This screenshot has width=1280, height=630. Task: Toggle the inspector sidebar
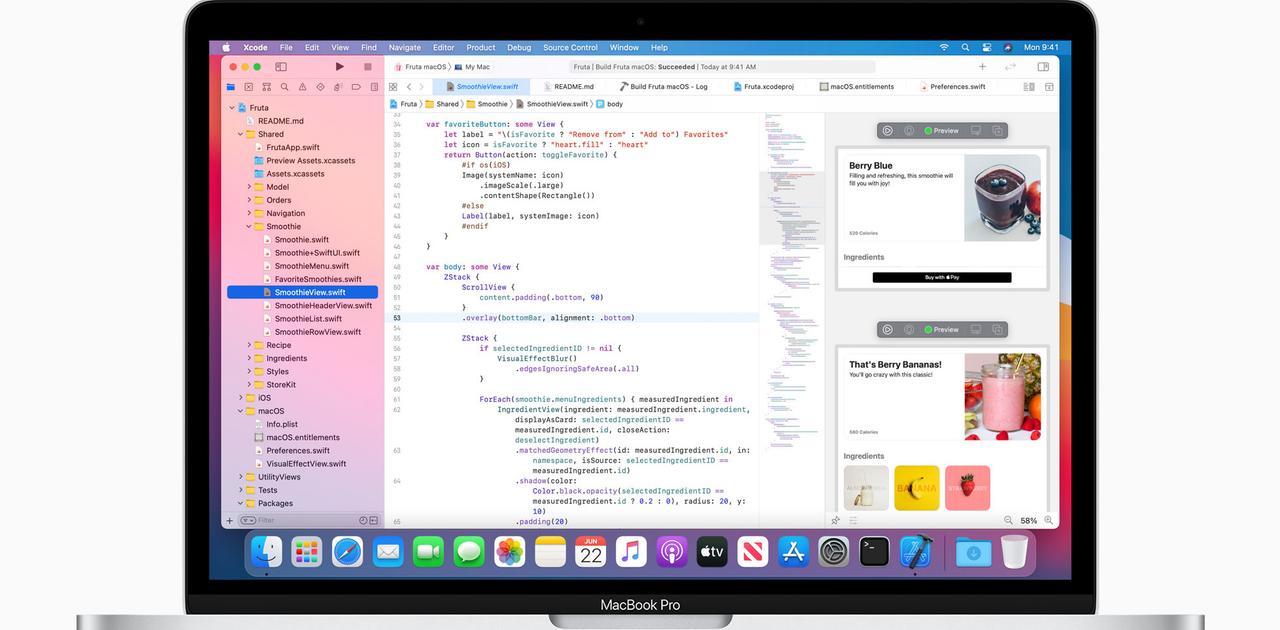pyautogui.click(x=1043, y=67)
